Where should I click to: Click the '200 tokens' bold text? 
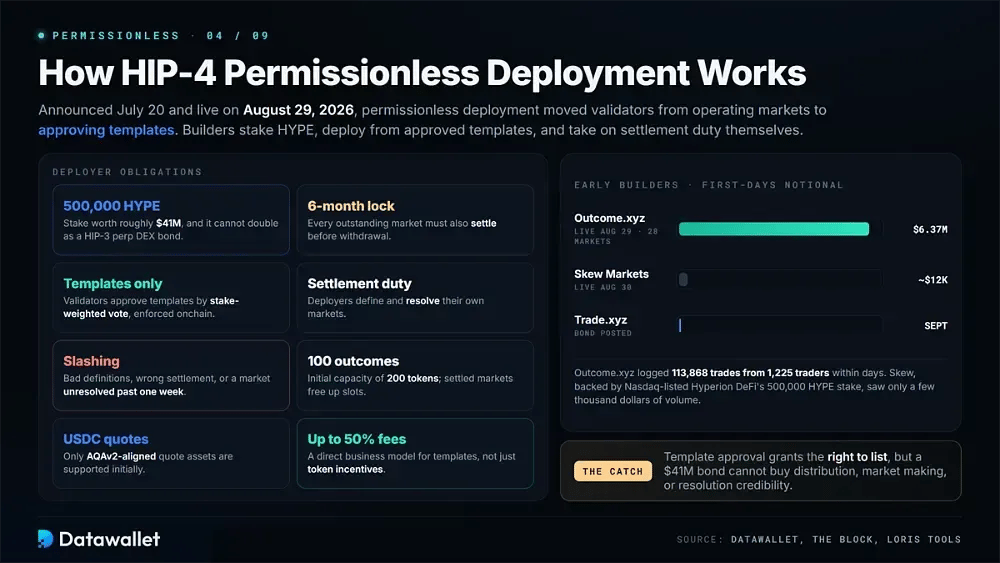tap(412, 379)
